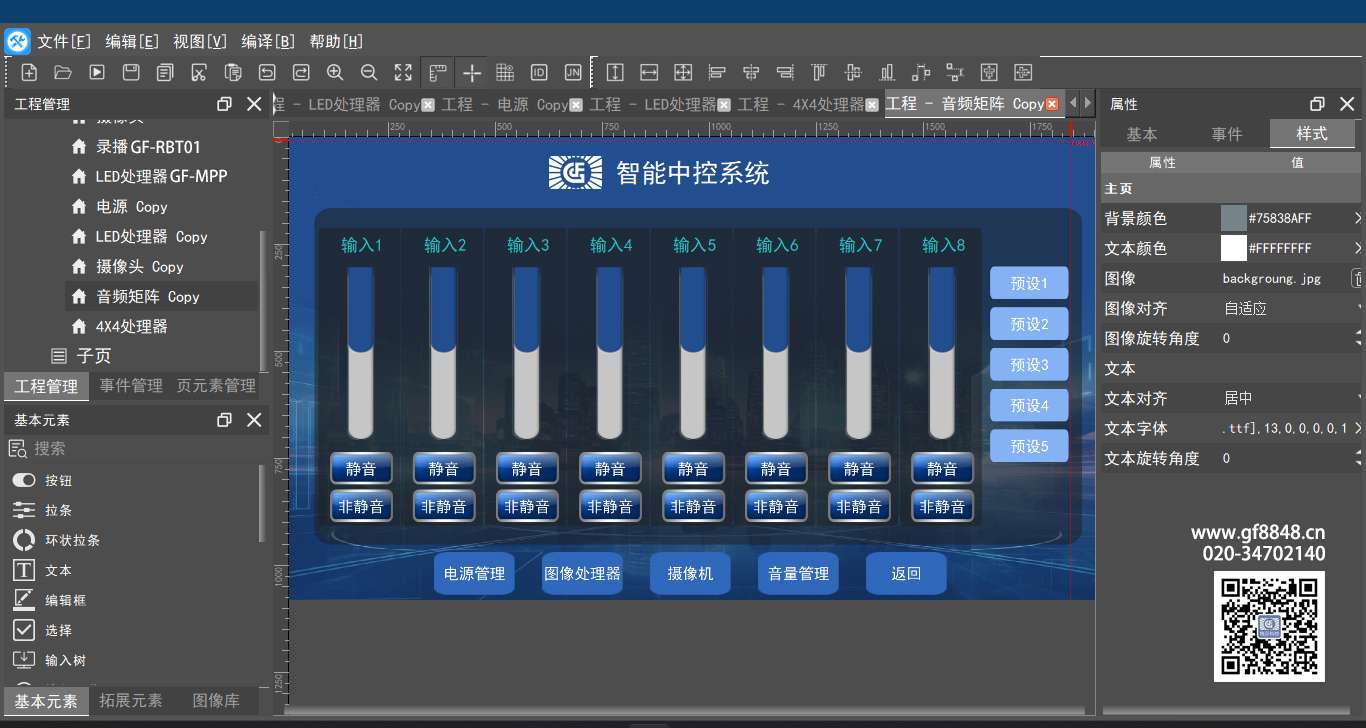The image size is (1366, 728).
Task: Click the run/preview play icon
Action: pyautogui.click(x=96, y=72)
